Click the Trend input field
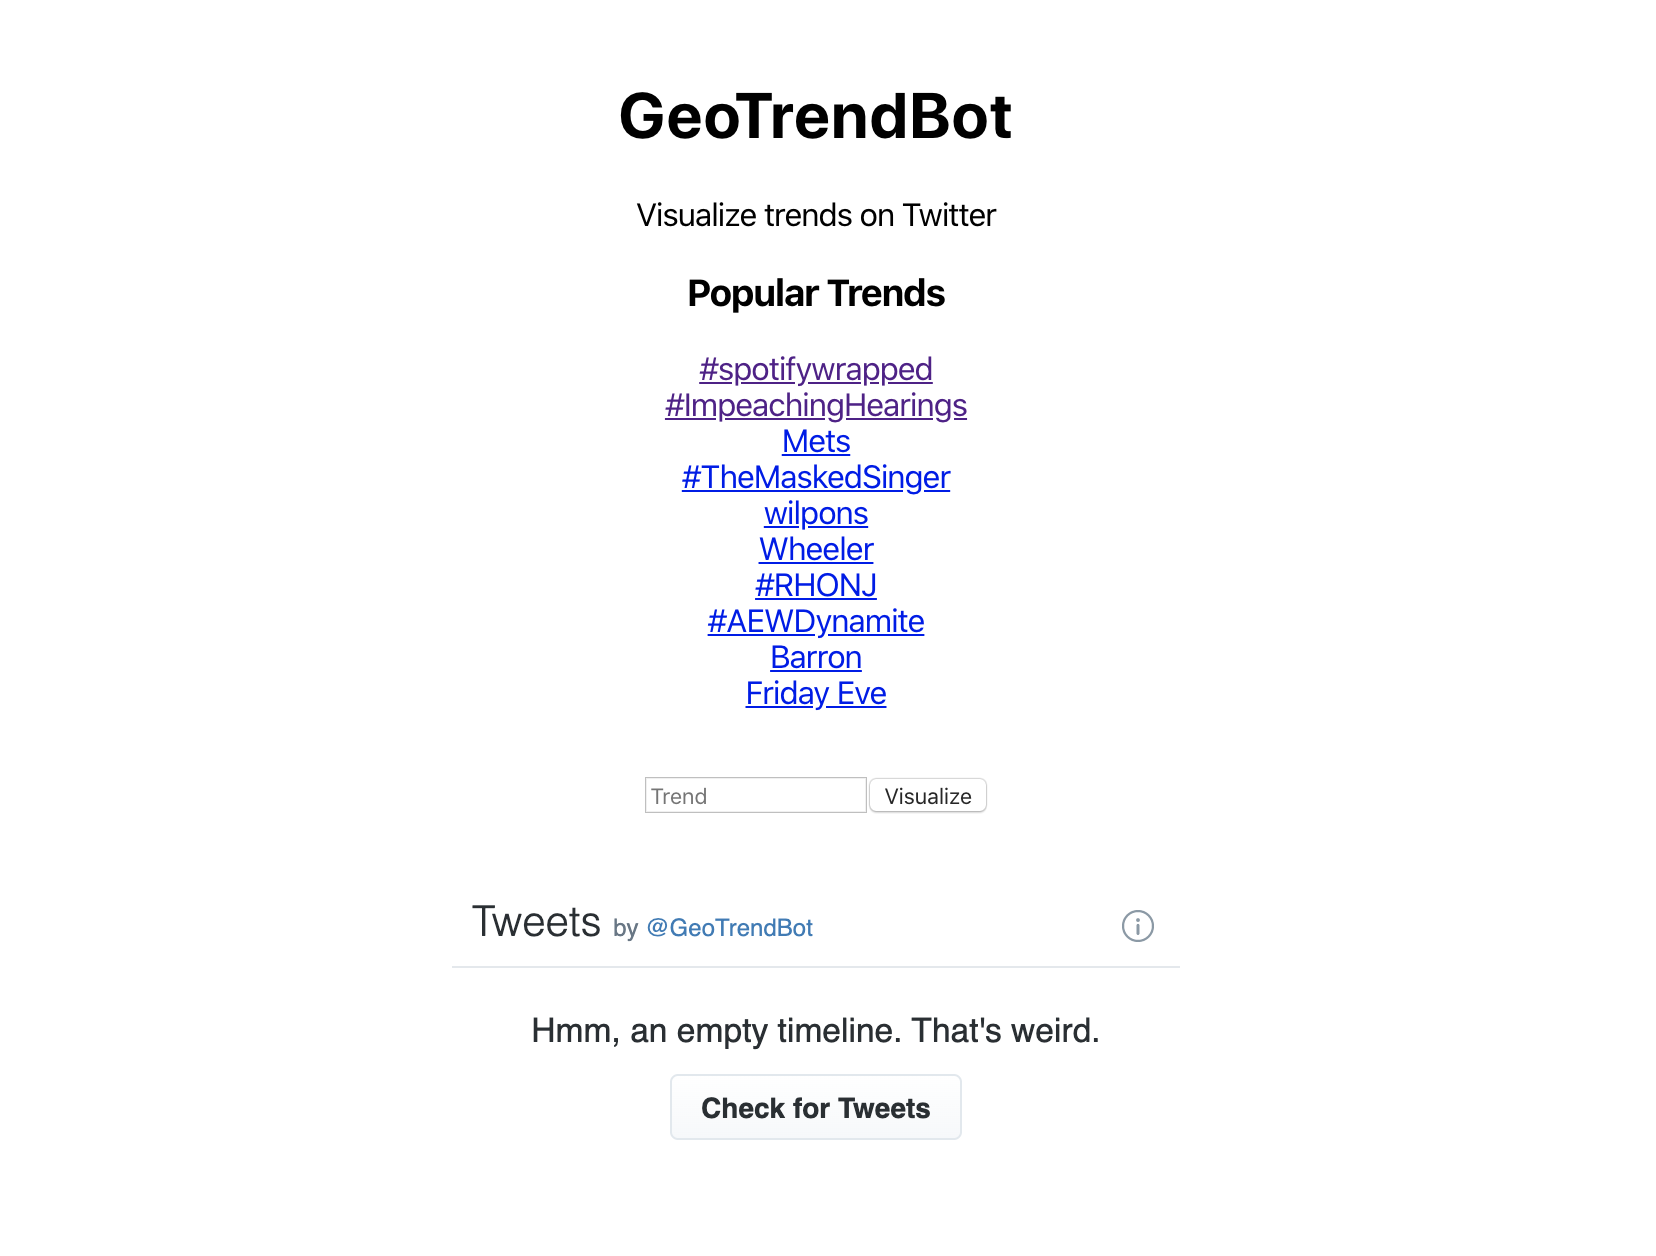 tap(755, 795)
